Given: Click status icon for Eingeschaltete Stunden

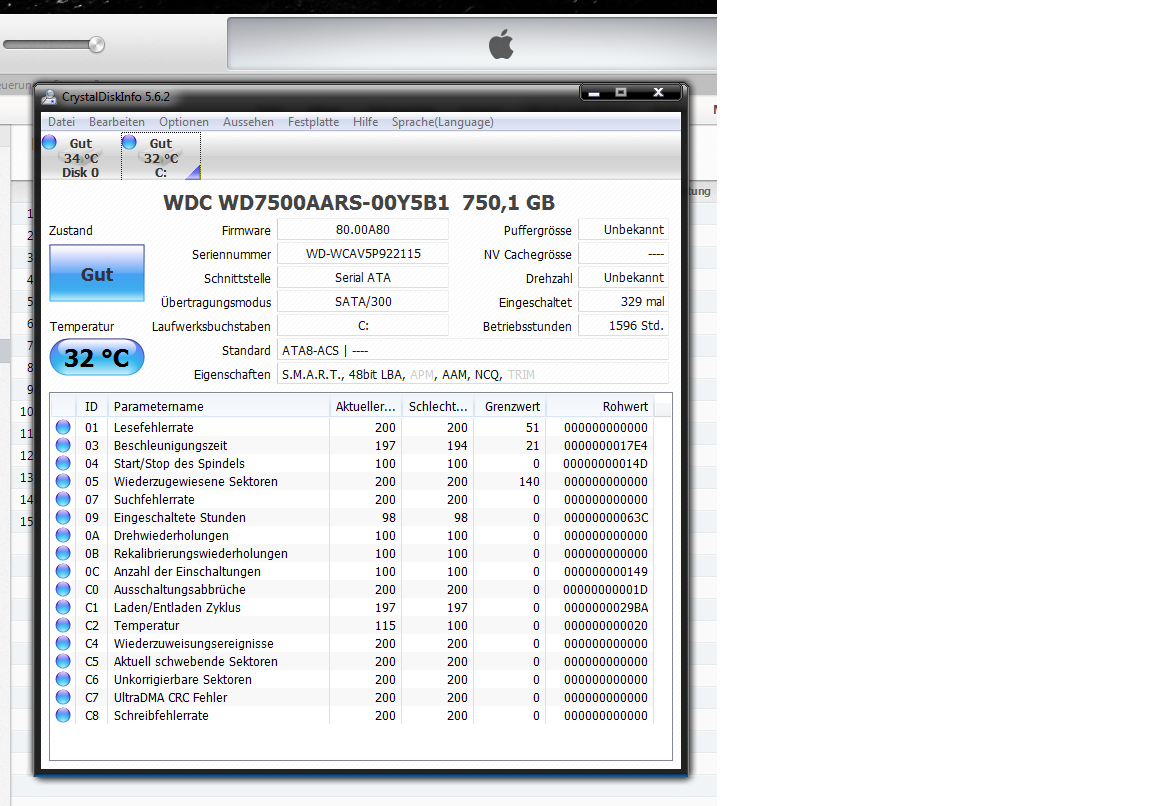Looking at the screenshot, I should (63, 517).
